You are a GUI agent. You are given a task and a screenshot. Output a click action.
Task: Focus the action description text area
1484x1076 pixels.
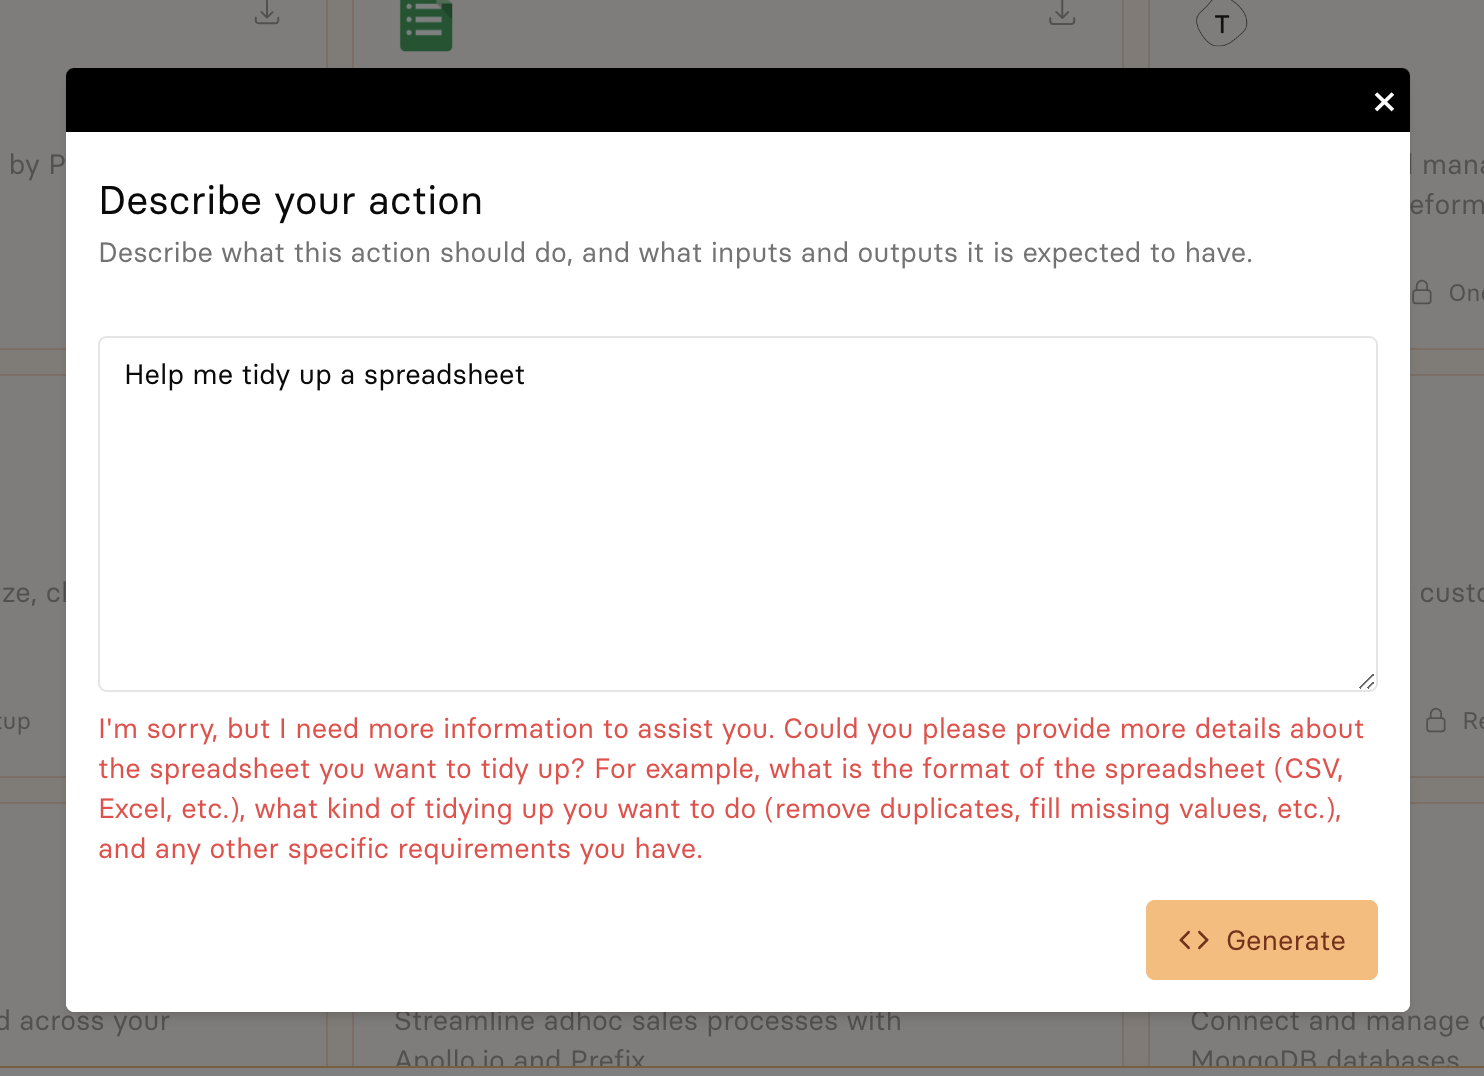pos(738,514)
